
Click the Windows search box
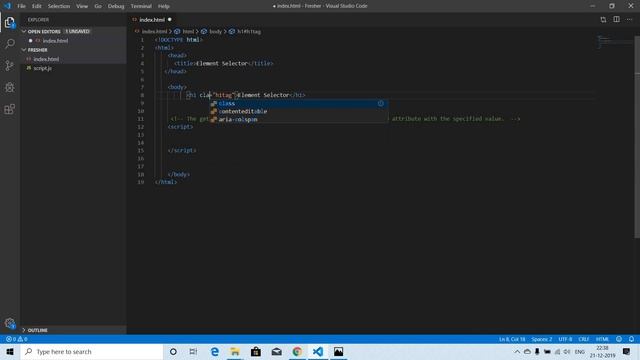point(92,351)
